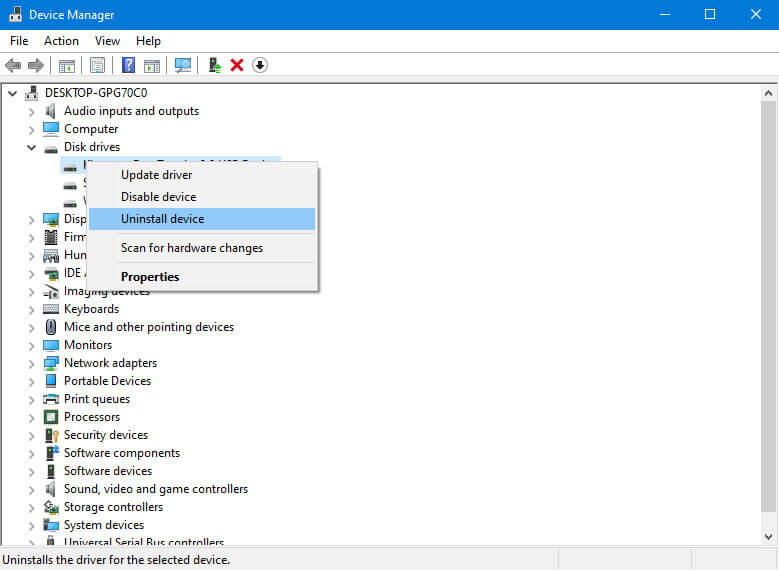The width and height of the screenshot is (779, 570).
Task: Choose Properties from the context menu
Action: click(202, 277)
